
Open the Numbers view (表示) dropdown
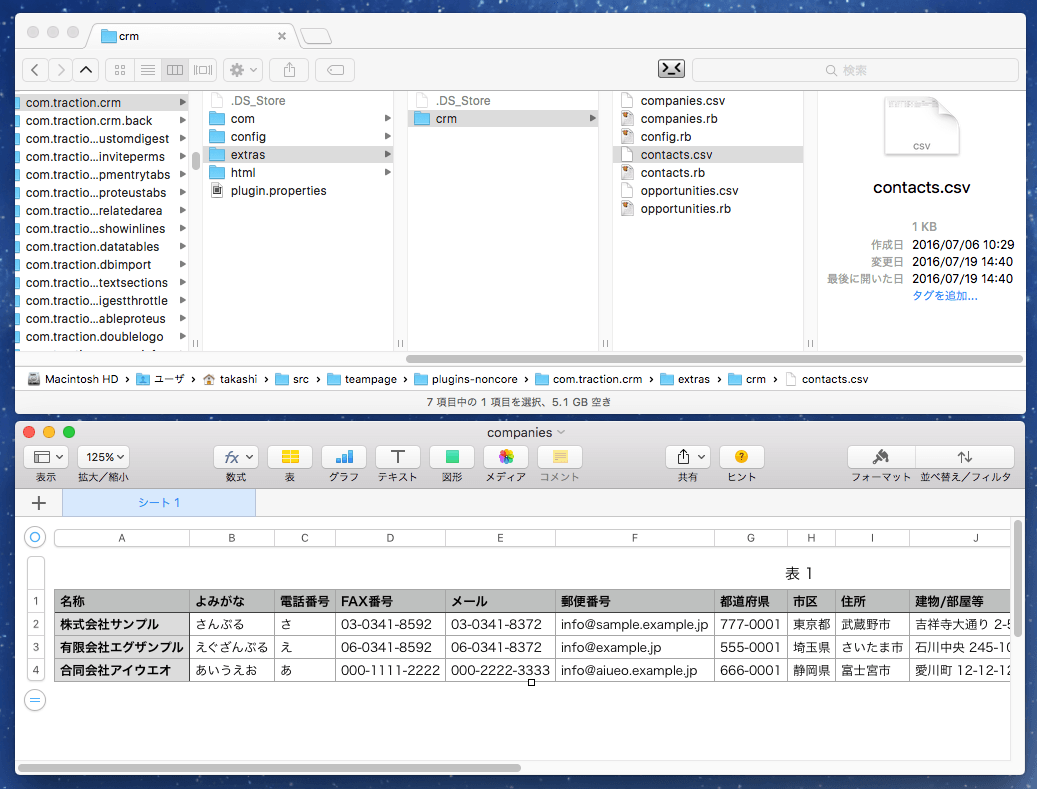tap(46, 457)
